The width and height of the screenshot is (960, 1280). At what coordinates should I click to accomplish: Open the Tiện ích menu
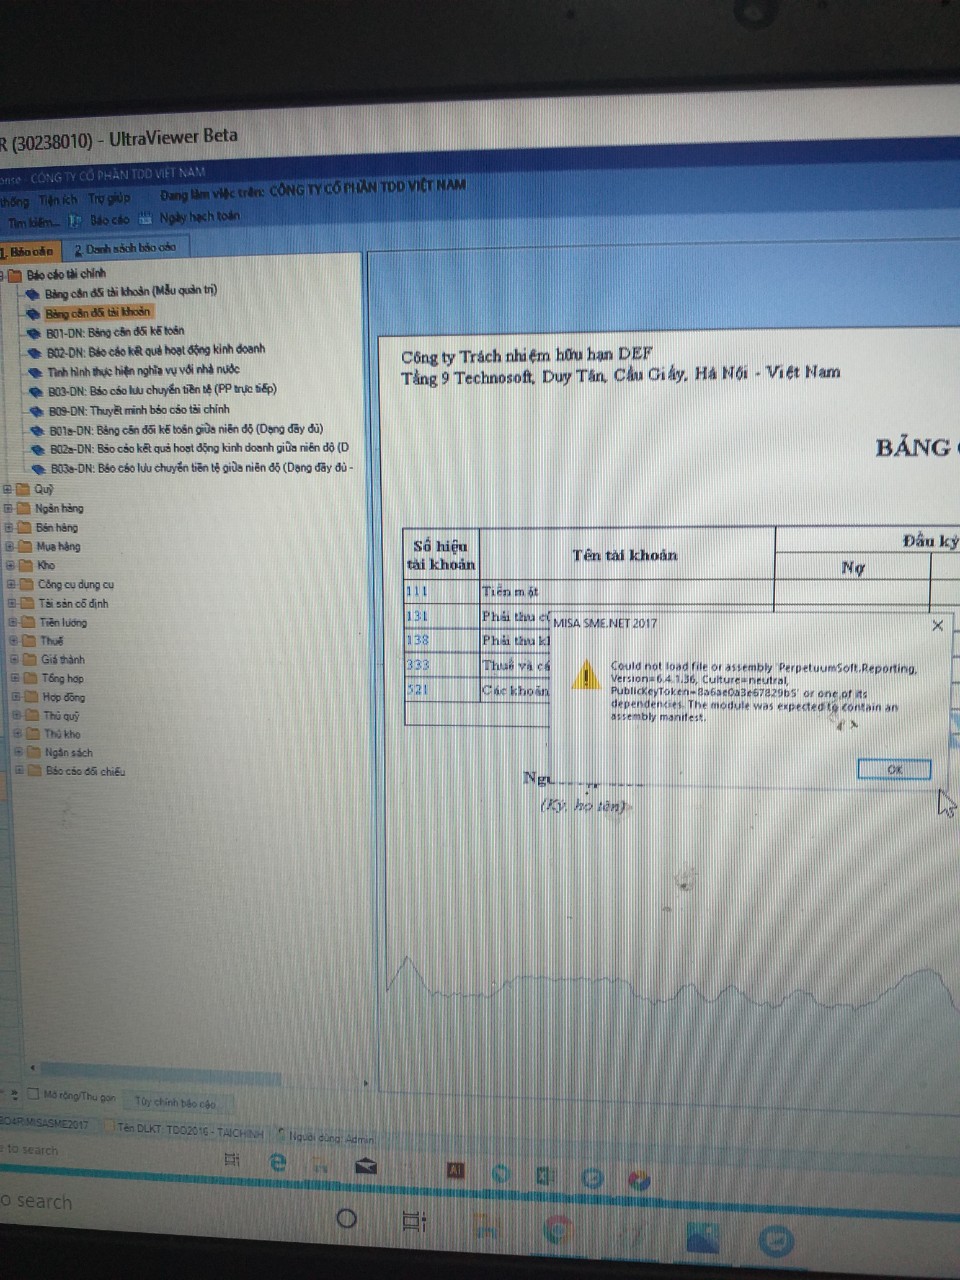(58, 200)
